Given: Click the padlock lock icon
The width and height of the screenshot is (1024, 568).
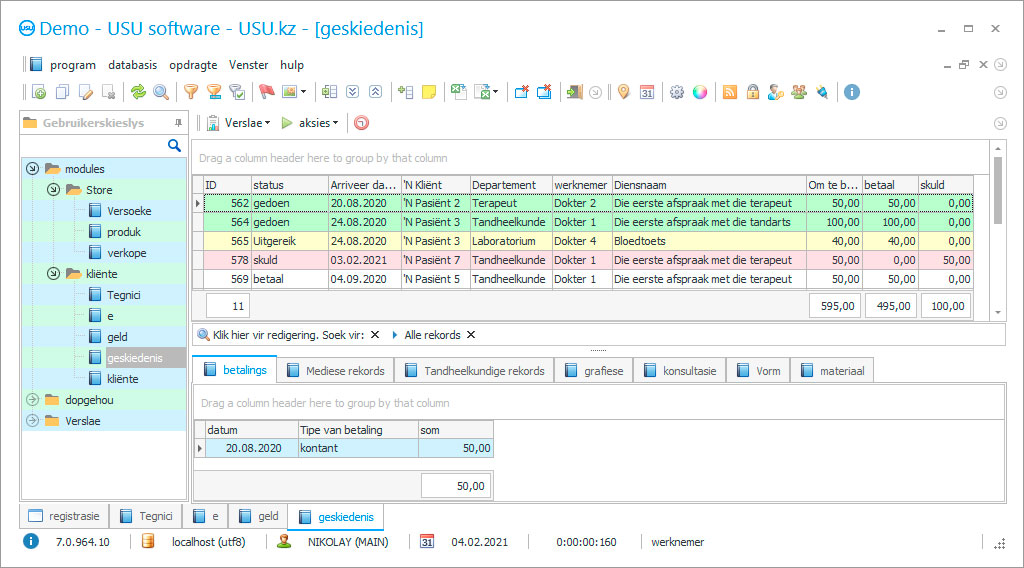Looking at the screenshot, I should (x=752, y=92).
